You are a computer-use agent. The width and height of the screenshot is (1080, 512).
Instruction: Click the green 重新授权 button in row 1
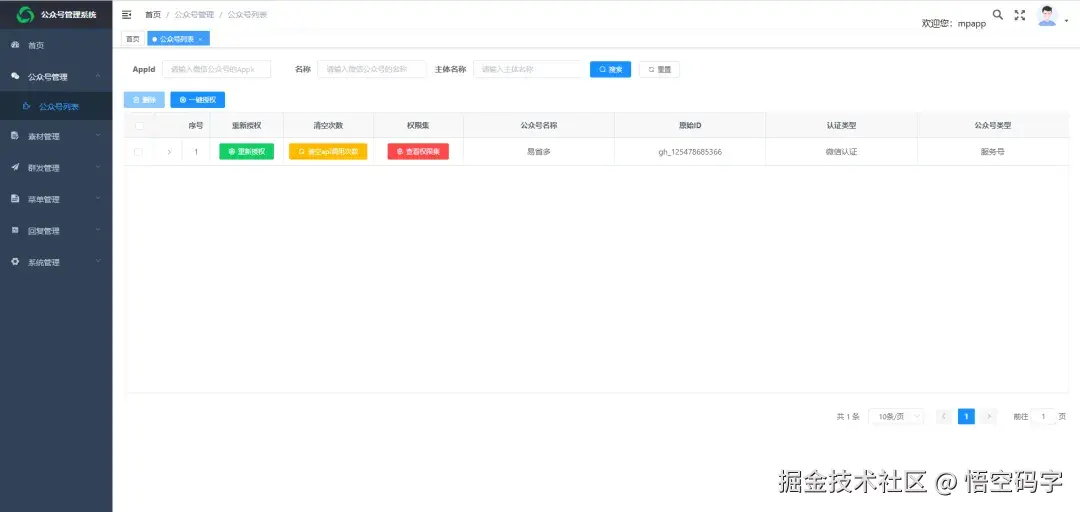point(247,152)
